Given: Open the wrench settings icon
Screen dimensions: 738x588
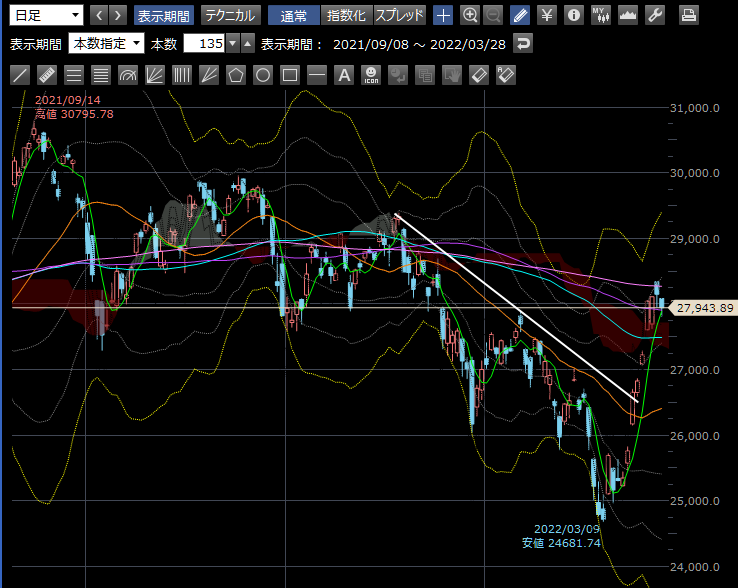Looking at the screenshot, I should [x=655, y=15].
